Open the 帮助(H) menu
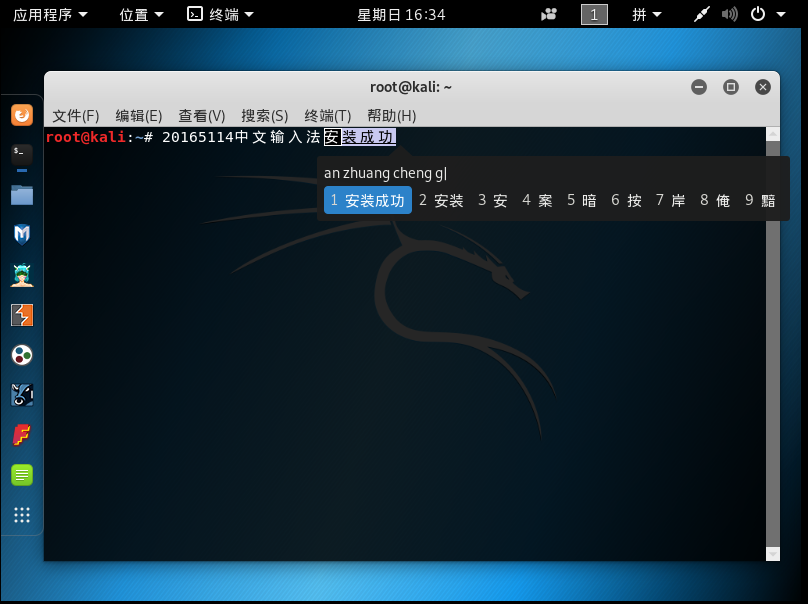The width and height of the screenshot is (808, 604). pos(392,115)
